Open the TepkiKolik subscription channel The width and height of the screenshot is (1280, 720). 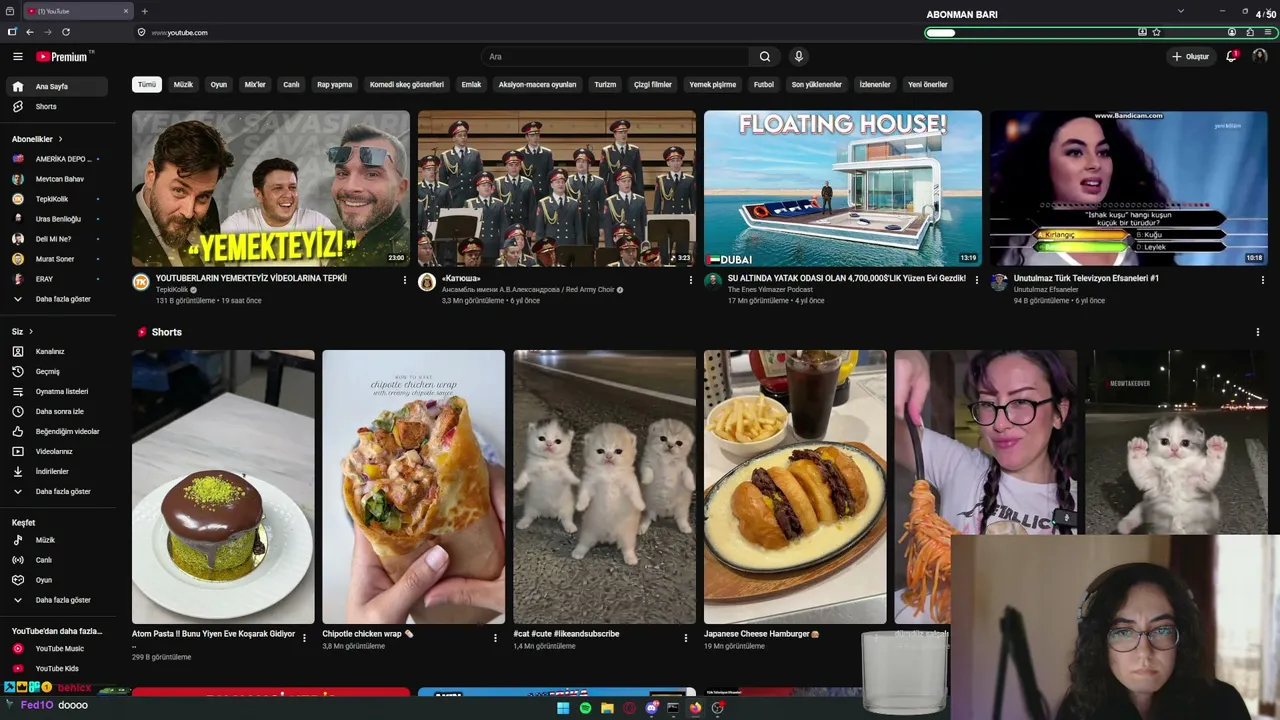pos(56,199)
